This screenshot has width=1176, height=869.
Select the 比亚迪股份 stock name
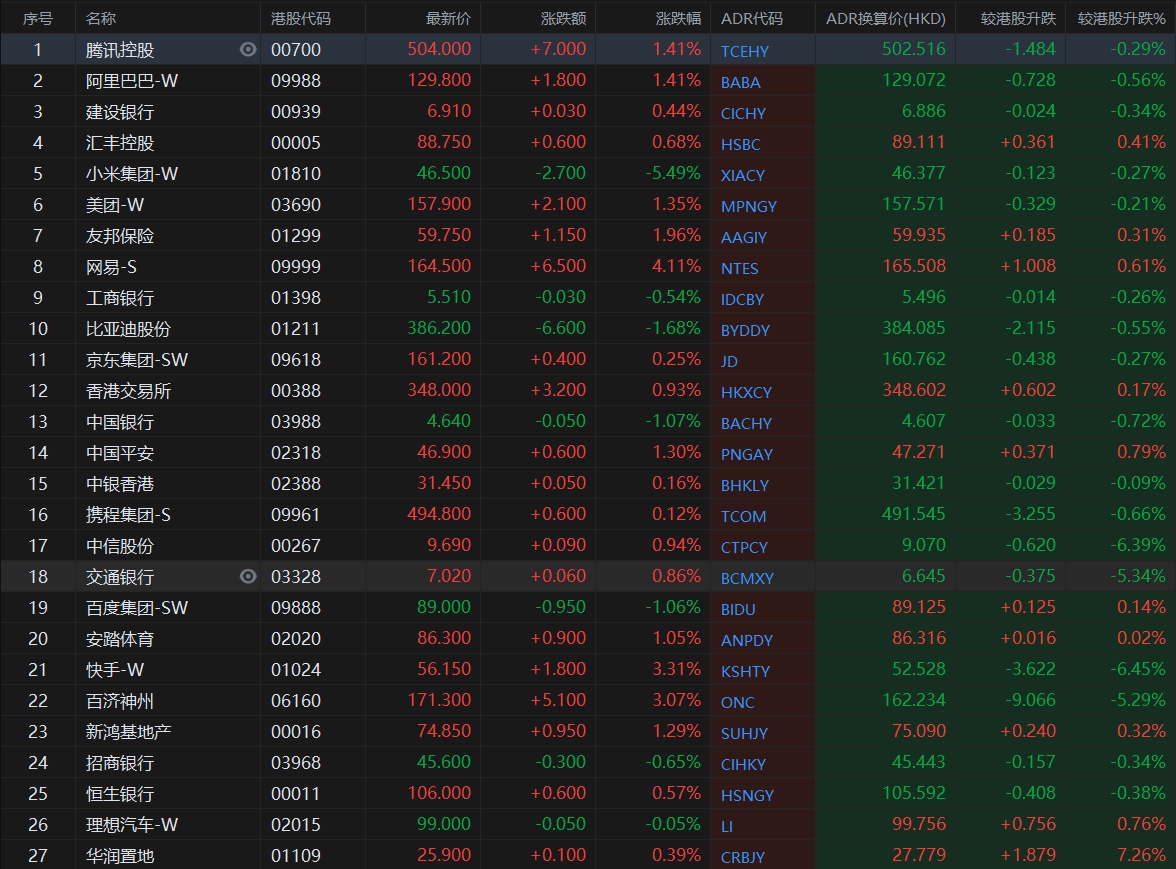click(x=128, y=329)
